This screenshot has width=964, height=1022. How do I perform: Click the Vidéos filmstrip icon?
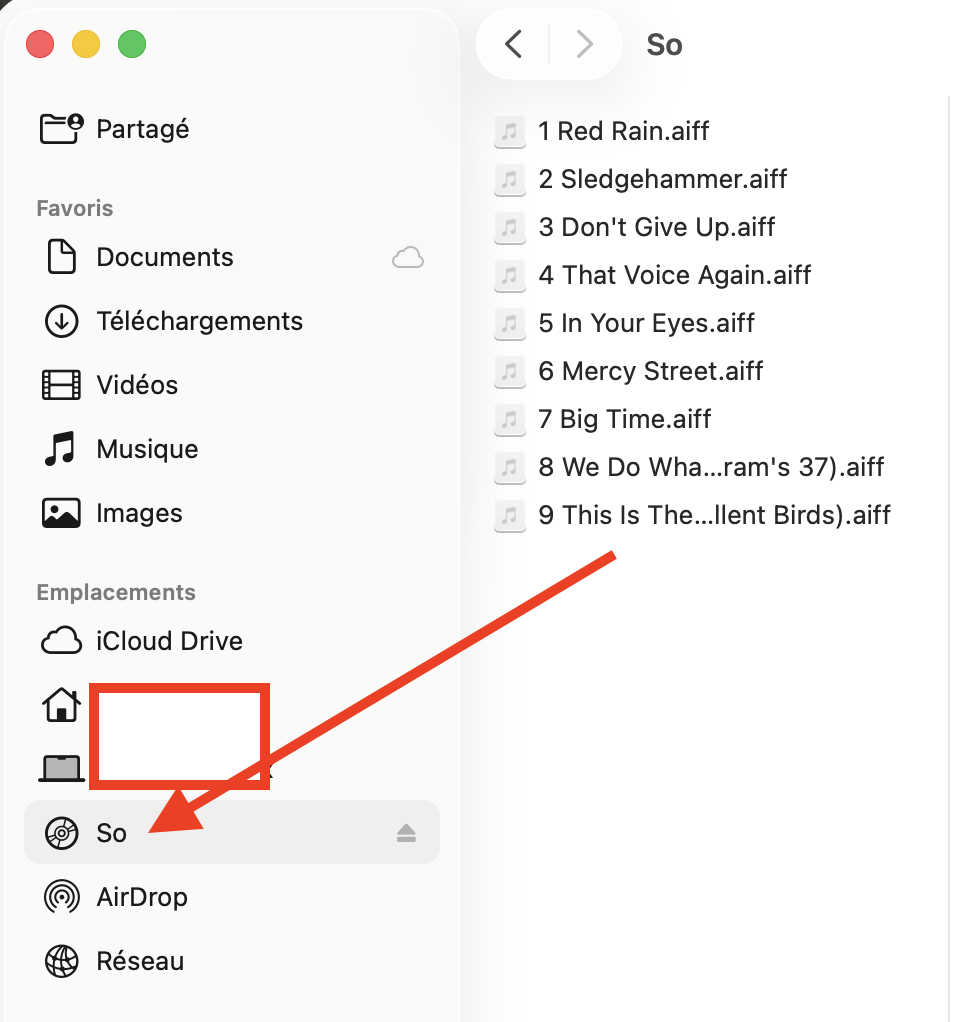pyautogui.click(x=62, y=385)
